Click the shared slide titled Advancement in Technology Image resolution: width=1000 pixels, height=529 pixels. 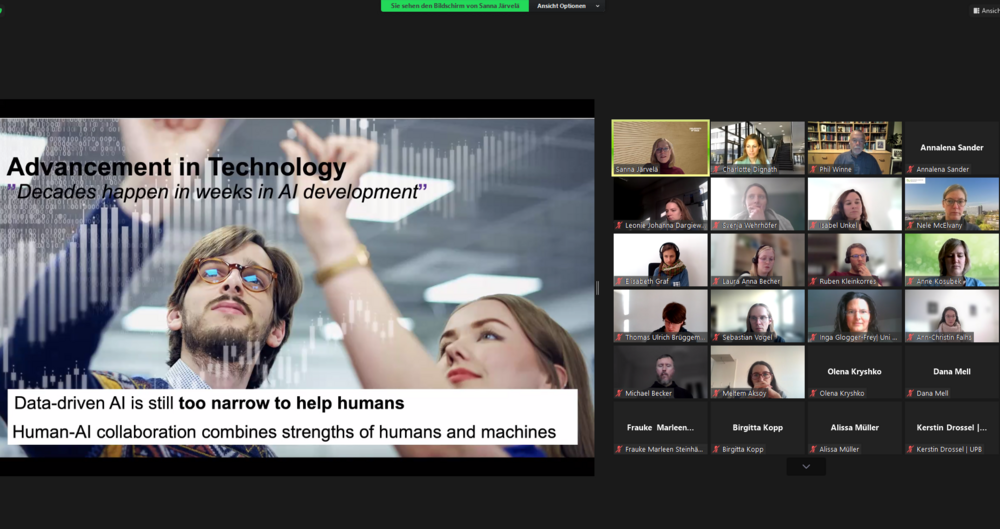297,288
